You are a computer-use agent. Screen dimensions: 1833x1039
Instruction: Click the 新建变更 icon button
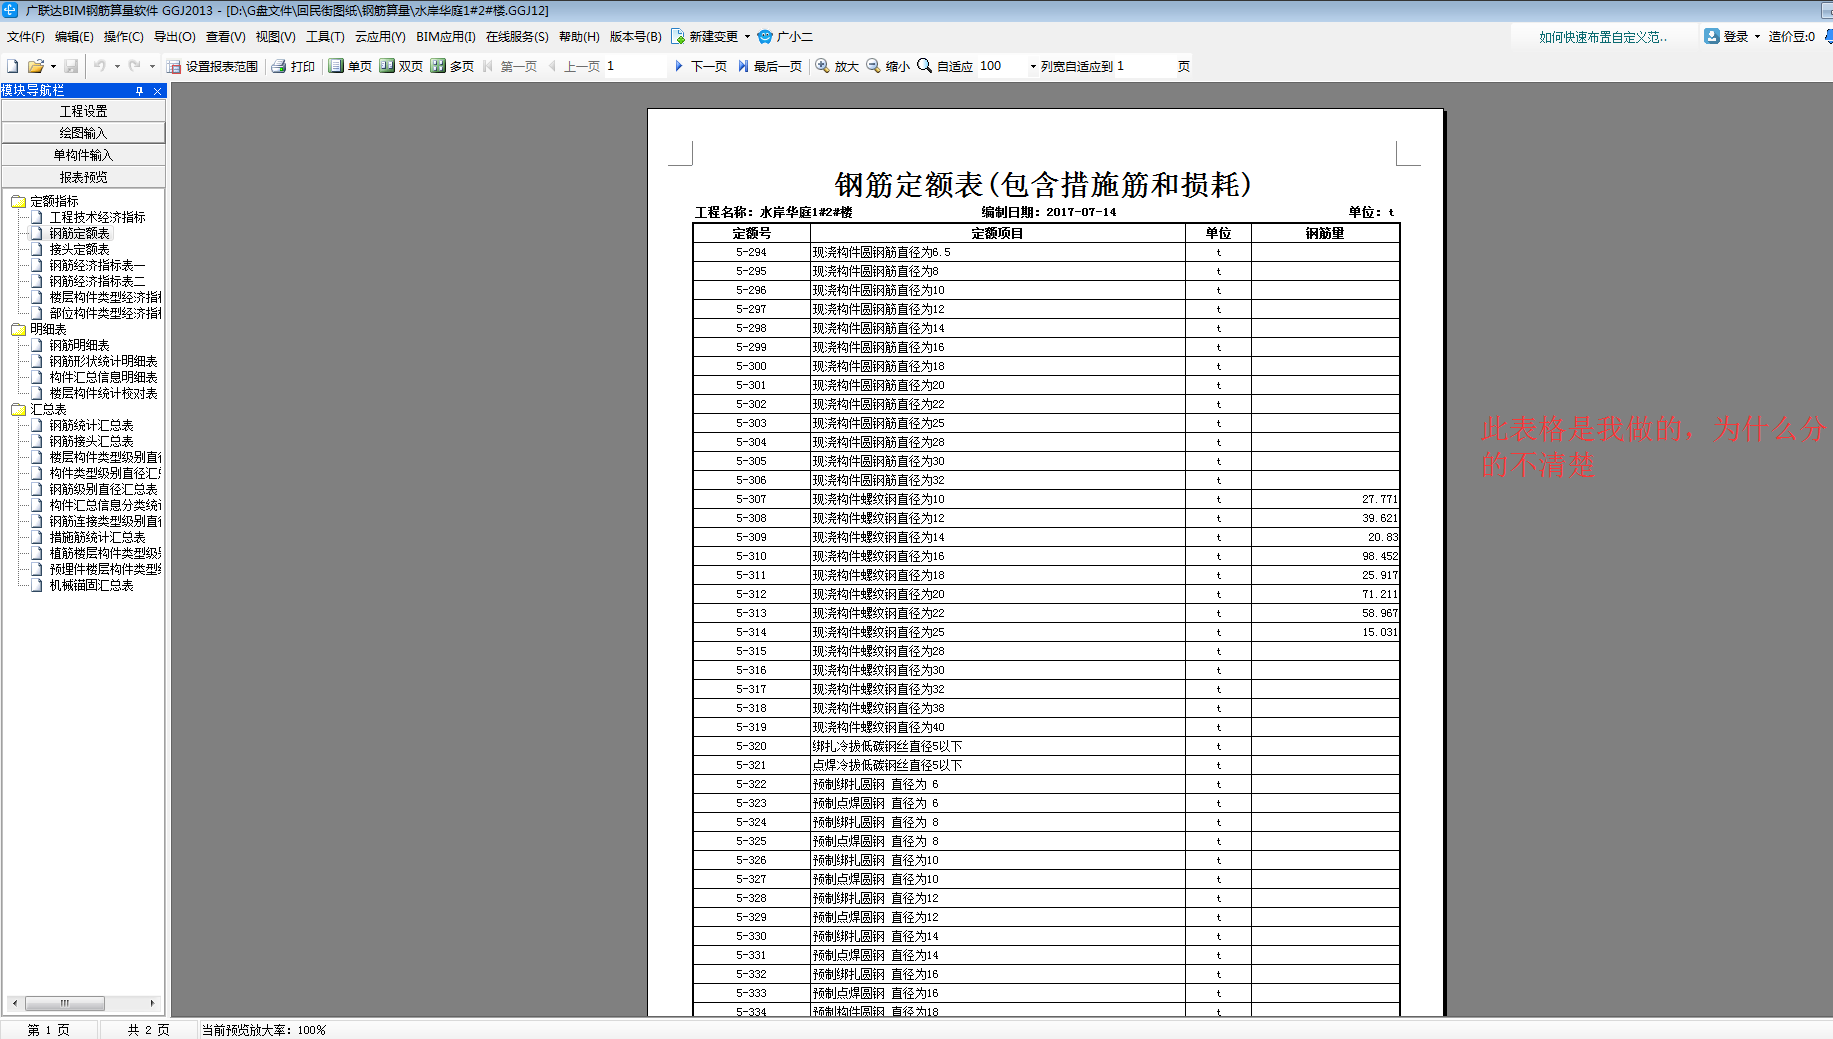click(678, 37)
